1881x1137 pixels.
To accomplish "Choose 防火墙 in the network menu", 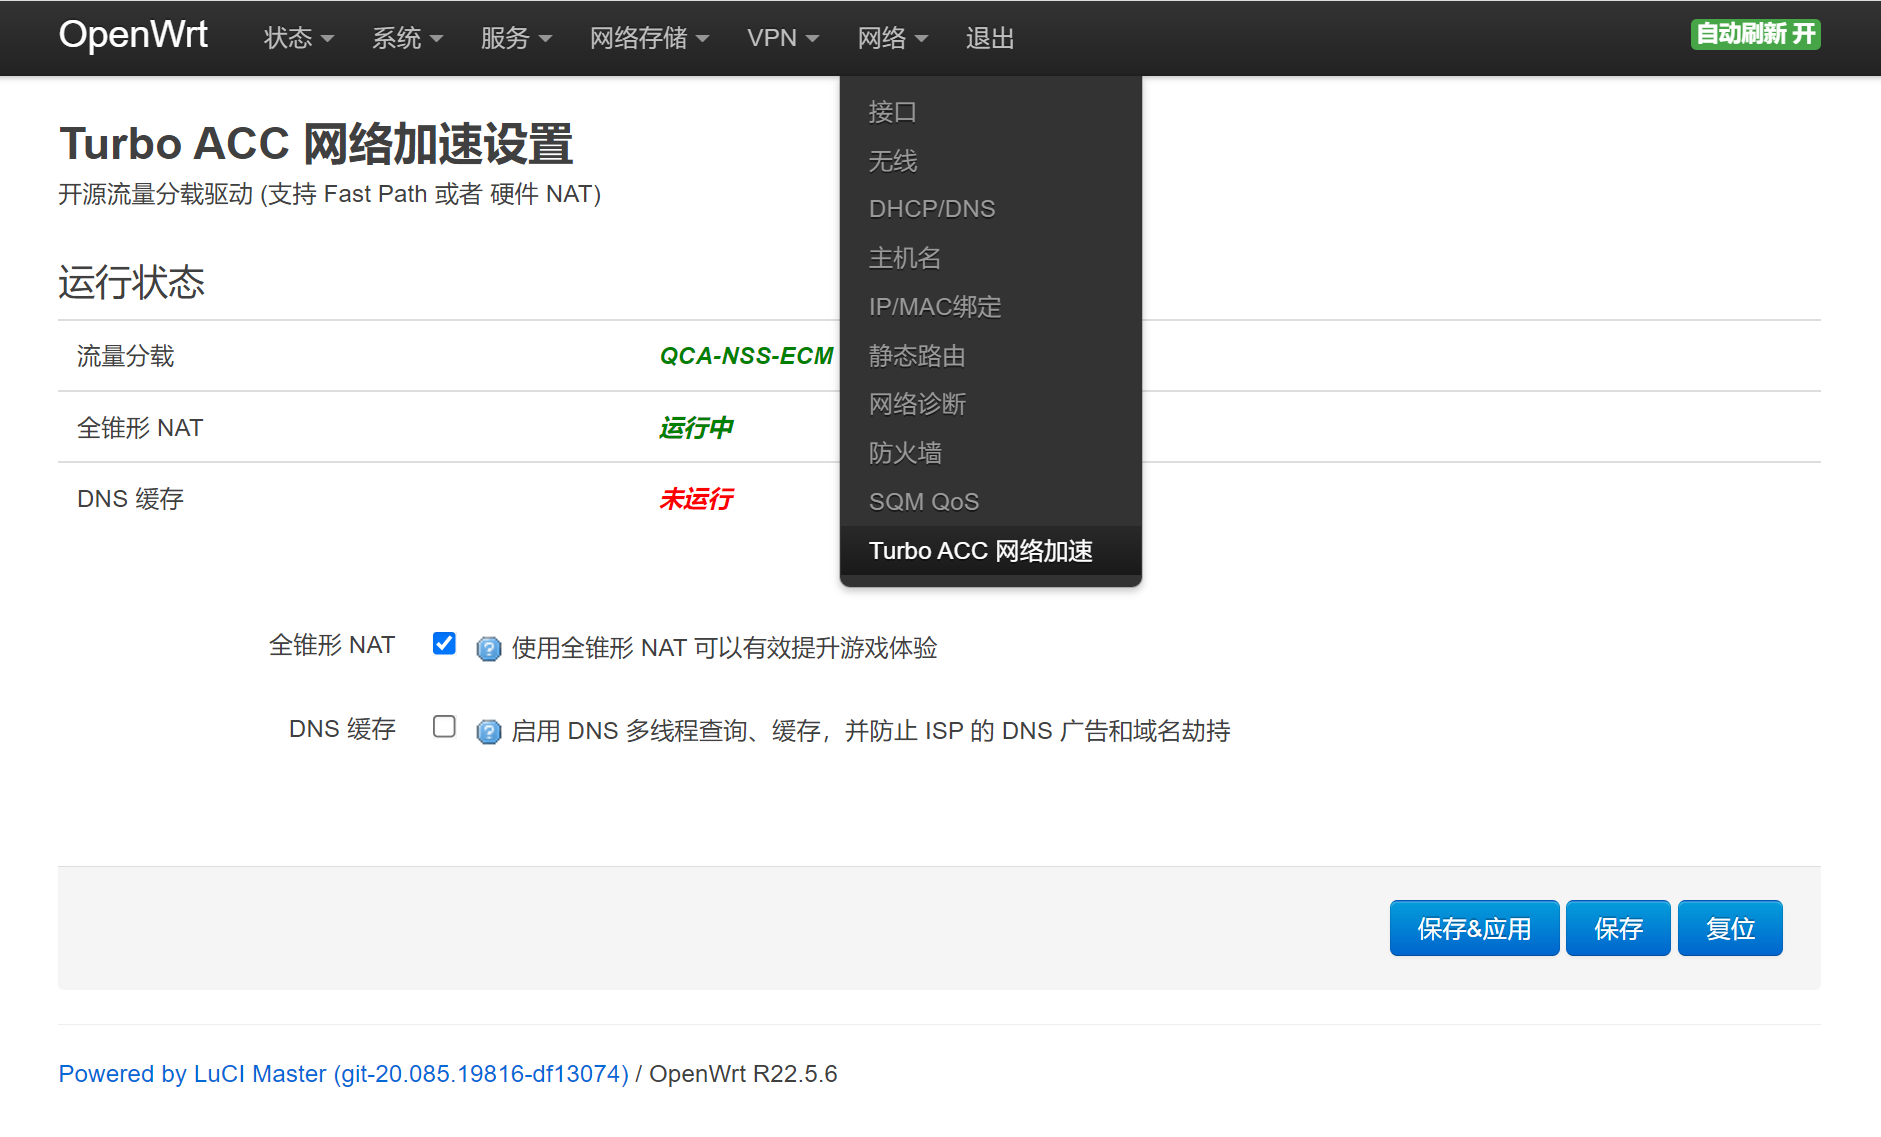I will pyautogui.click(x=905, y=453).
